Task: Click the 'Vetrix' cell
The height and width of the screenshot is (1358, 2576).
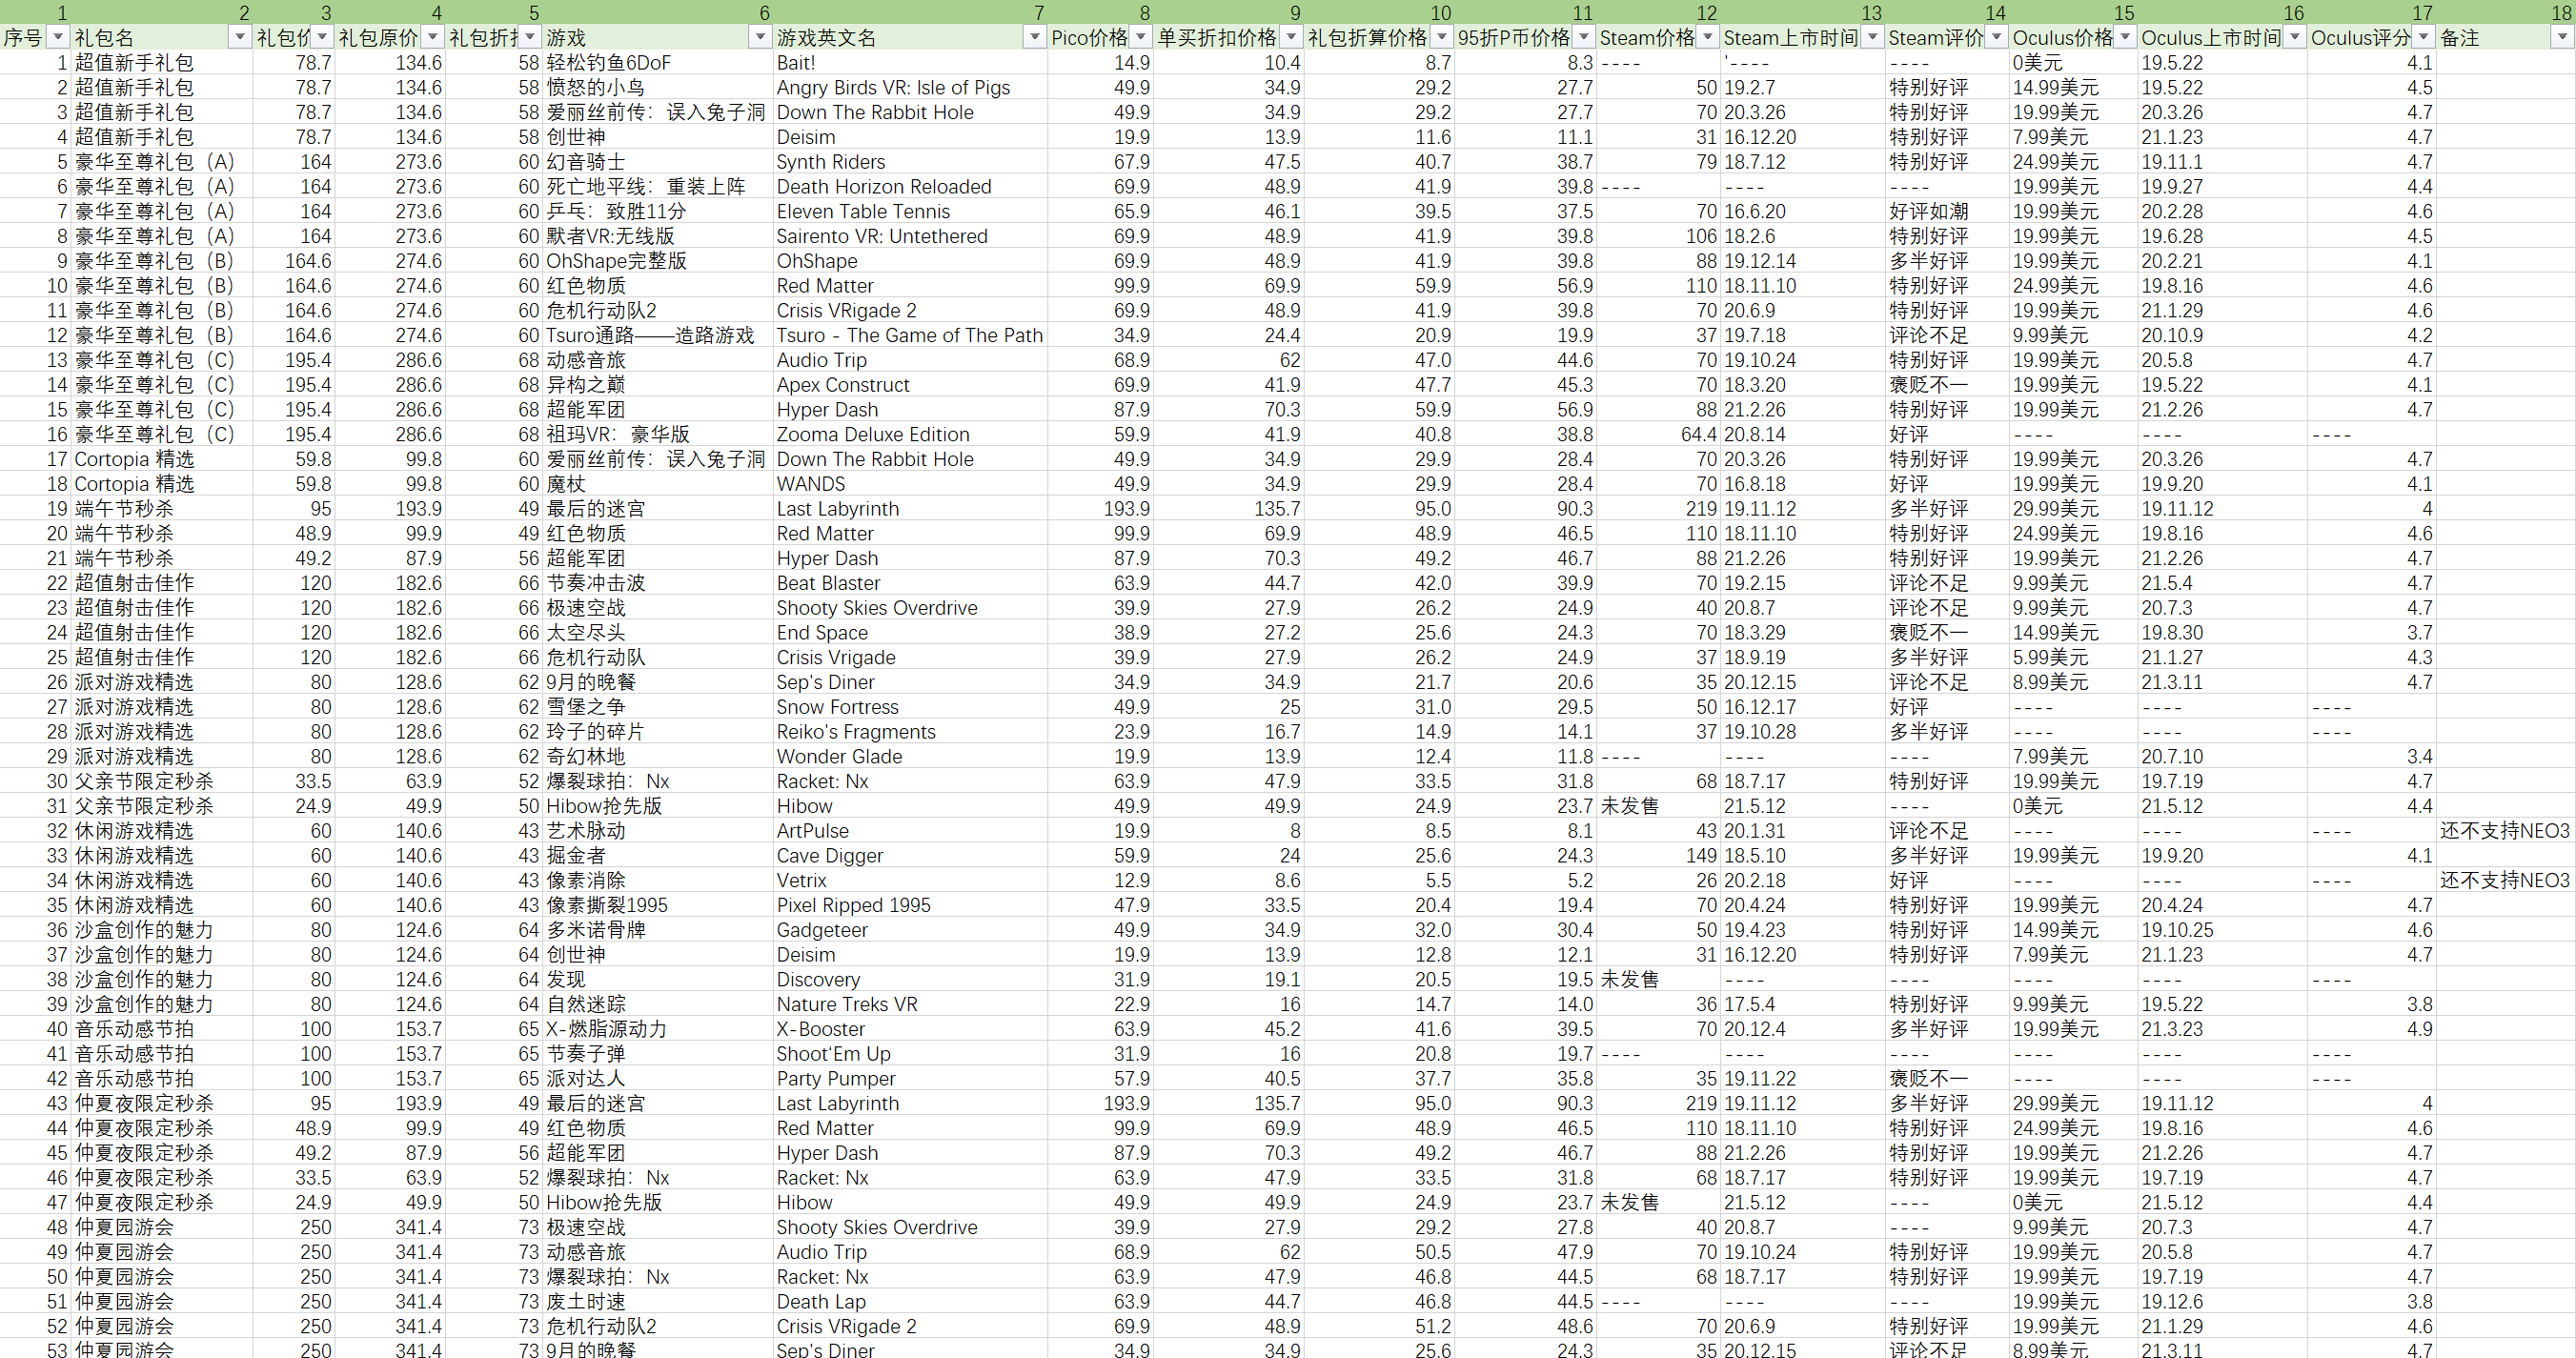Action: coord(910,880)
